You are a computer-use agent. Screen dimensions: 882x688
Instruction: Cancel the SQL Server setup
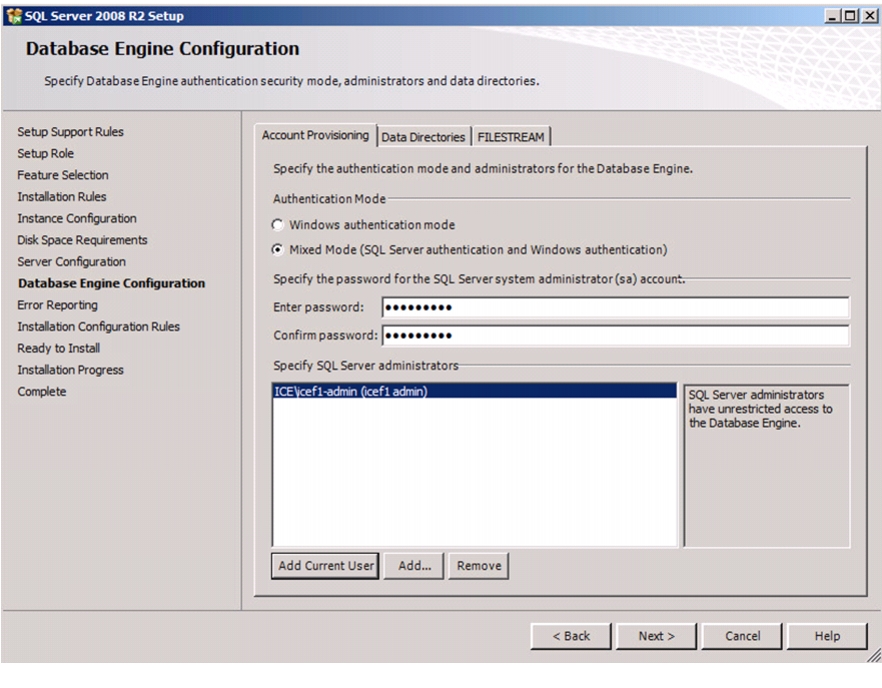pyautogui.click(x=742, y=636)
